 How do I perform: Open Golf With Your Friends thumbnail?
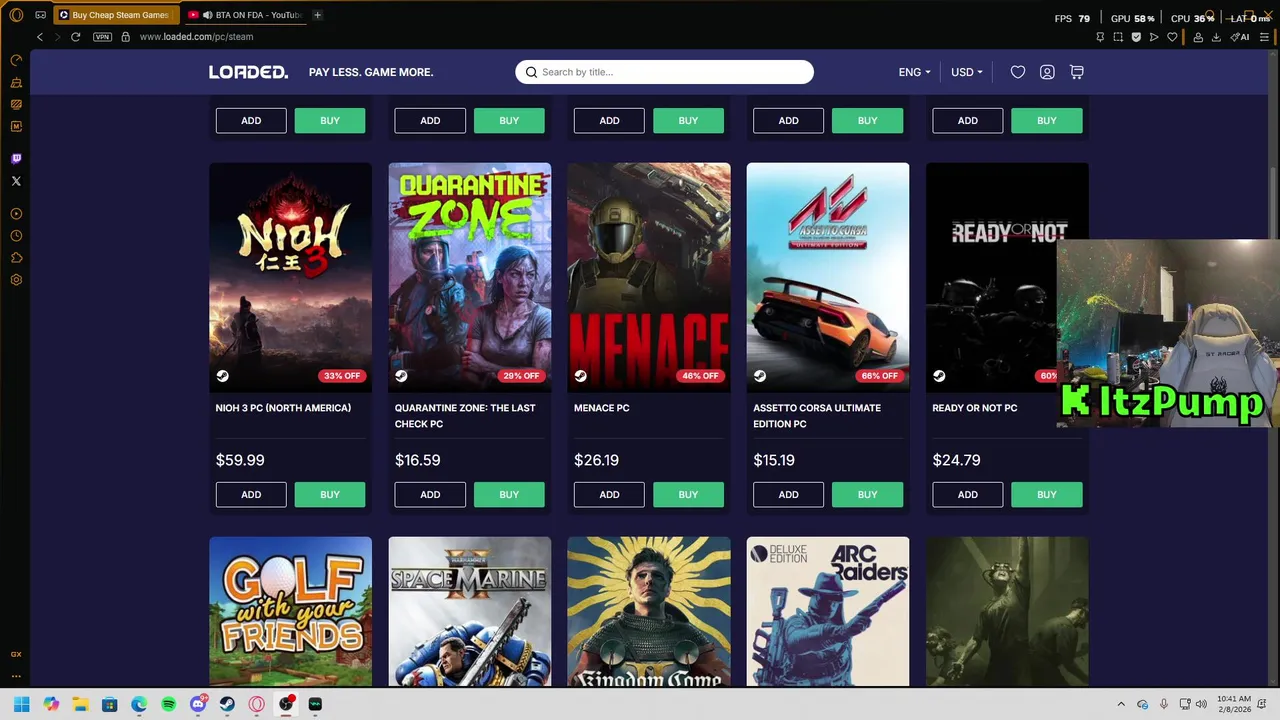pyautogui.click(x=290, y=612)
